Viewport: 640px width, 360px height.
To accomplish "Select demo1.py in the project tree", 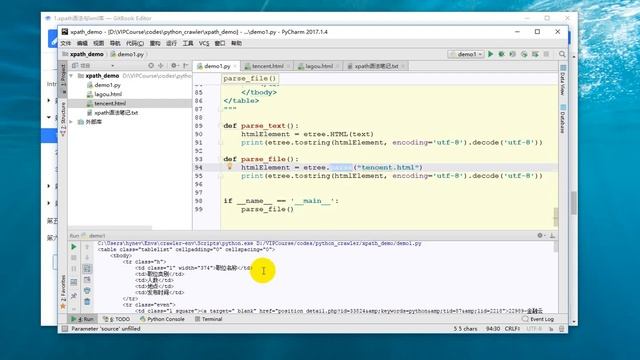I will [x=107, y=85].
